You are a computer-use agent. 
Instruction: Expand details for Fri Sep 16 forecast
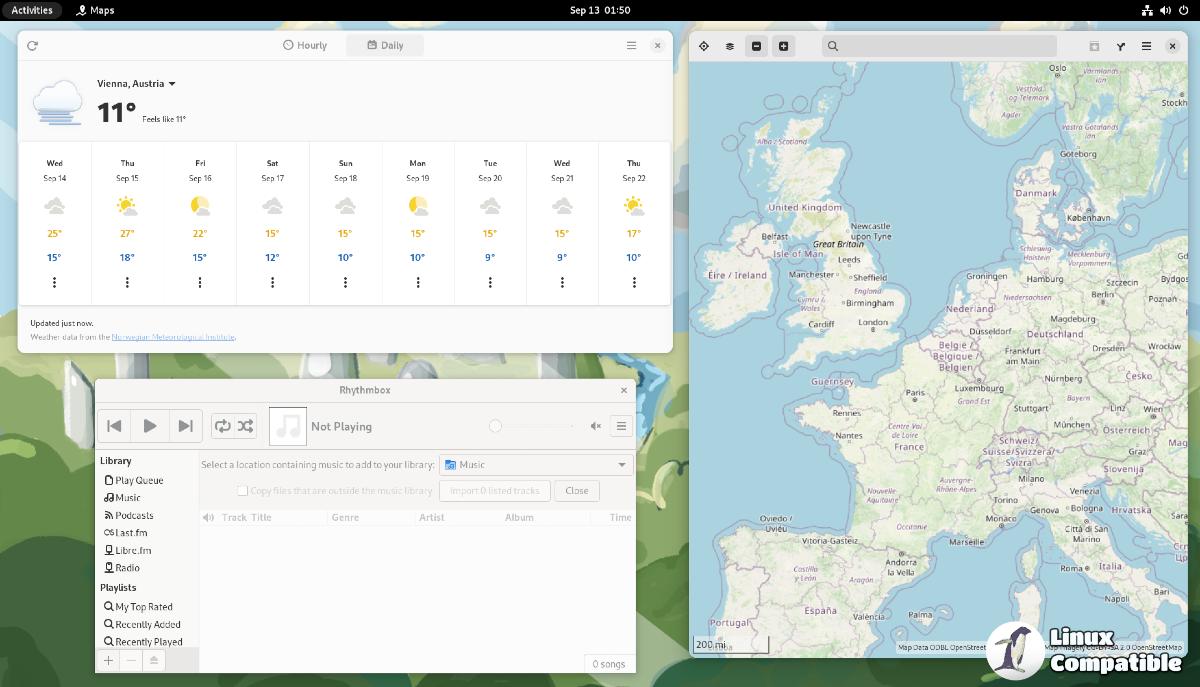[200, 282]
